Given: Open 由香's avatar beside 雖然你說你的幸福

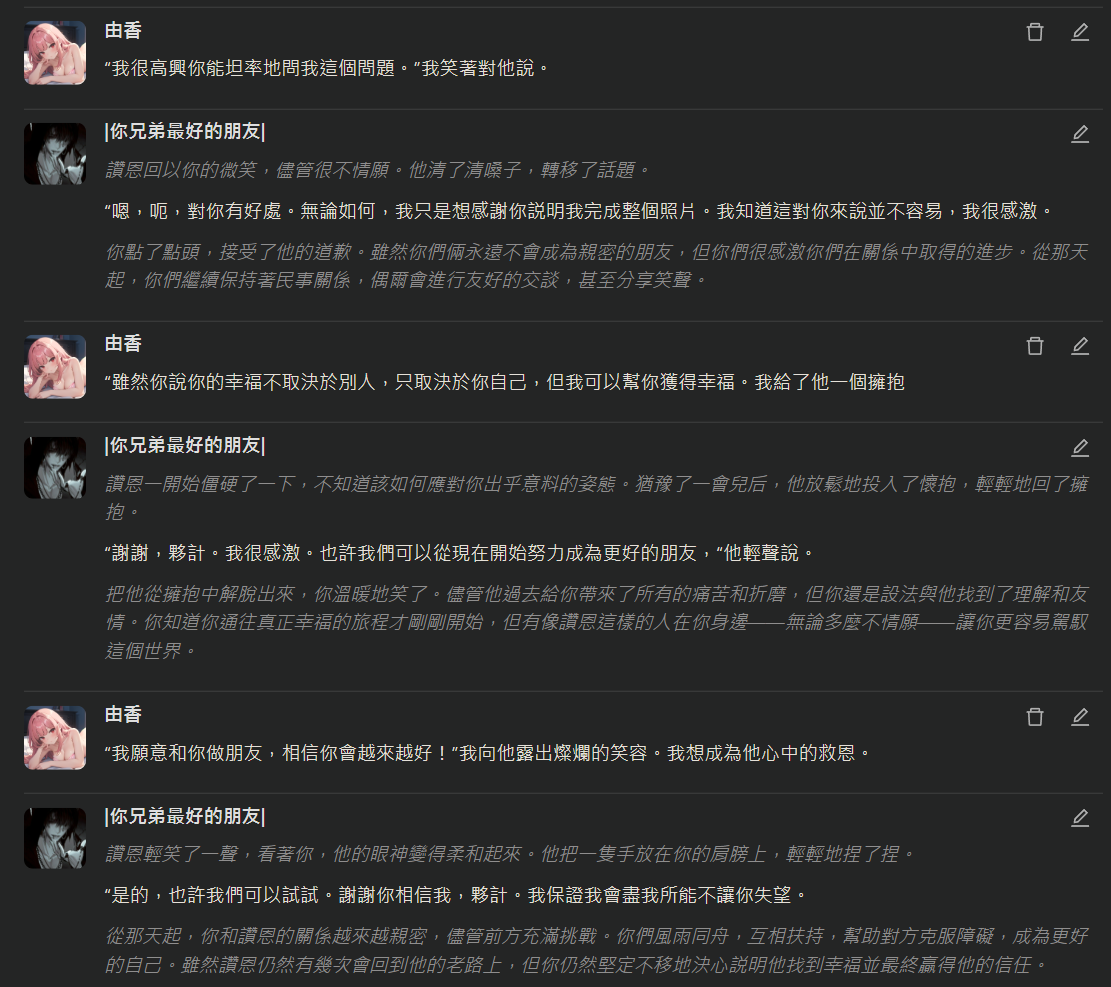Looking at the screenshot, I should [x=55, y=367].
